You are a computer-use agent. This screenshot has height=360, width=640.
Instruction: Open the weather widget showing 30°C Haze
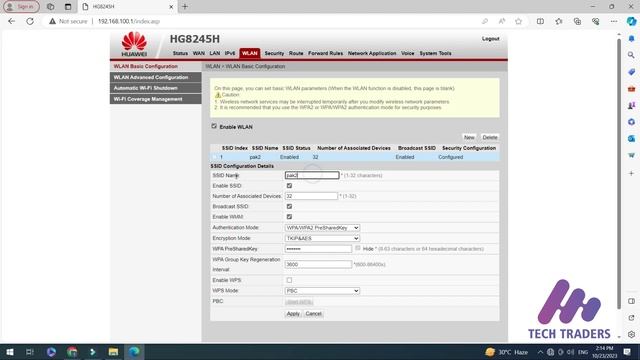(507, 352)
